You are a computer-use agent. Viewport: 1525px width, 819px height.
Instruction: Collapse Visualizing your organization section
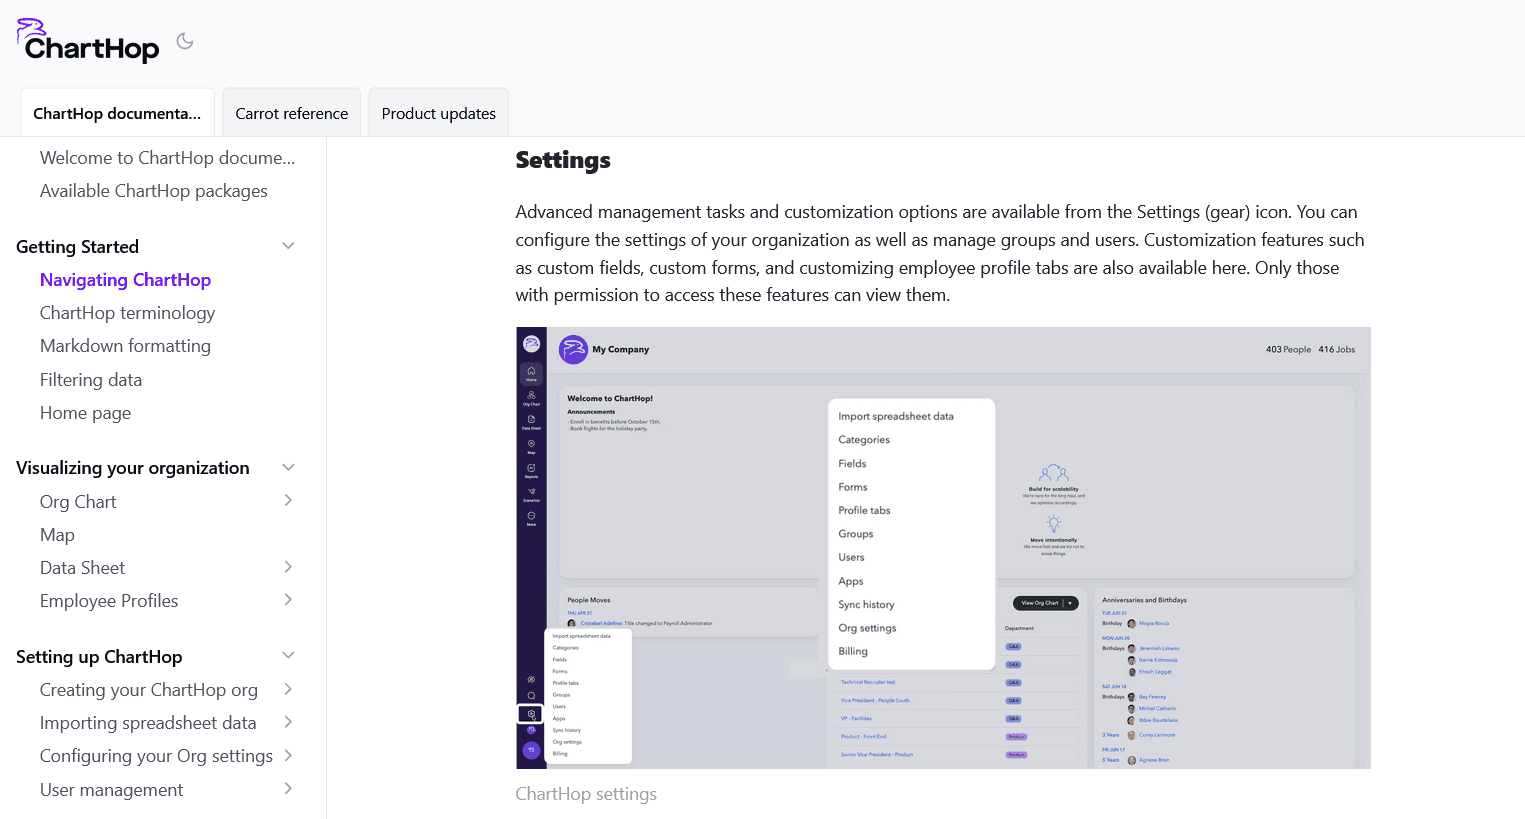(x=288, y=467)
